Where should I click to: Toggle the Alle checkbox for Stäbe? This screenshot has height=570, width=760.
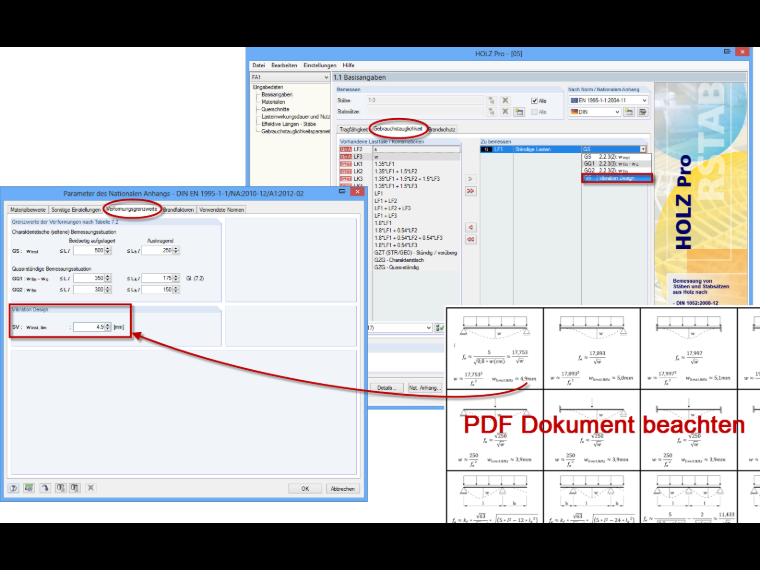535,101
